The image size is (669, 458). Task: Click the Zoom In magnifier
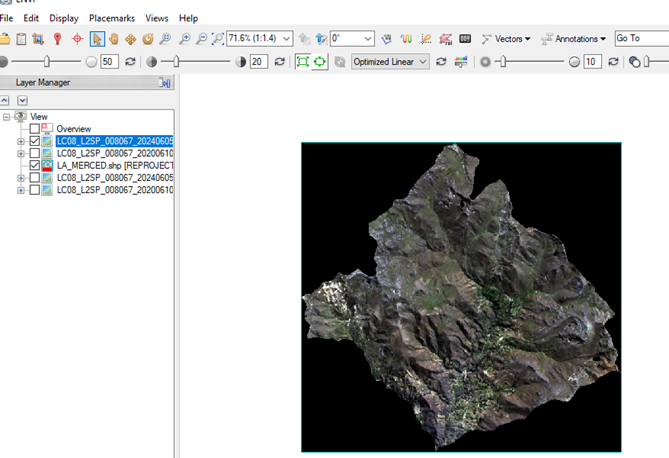point(184,39)
